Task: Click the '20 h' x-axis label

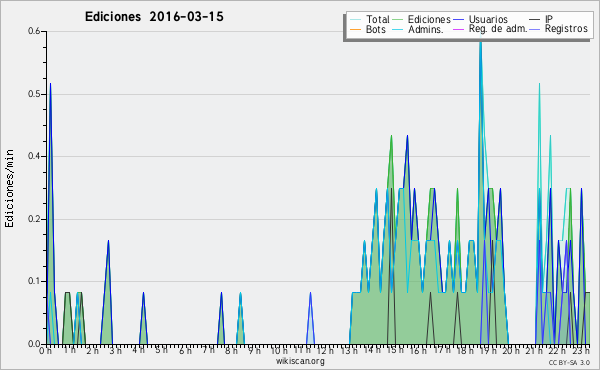Action: click(x=511, y=350)
